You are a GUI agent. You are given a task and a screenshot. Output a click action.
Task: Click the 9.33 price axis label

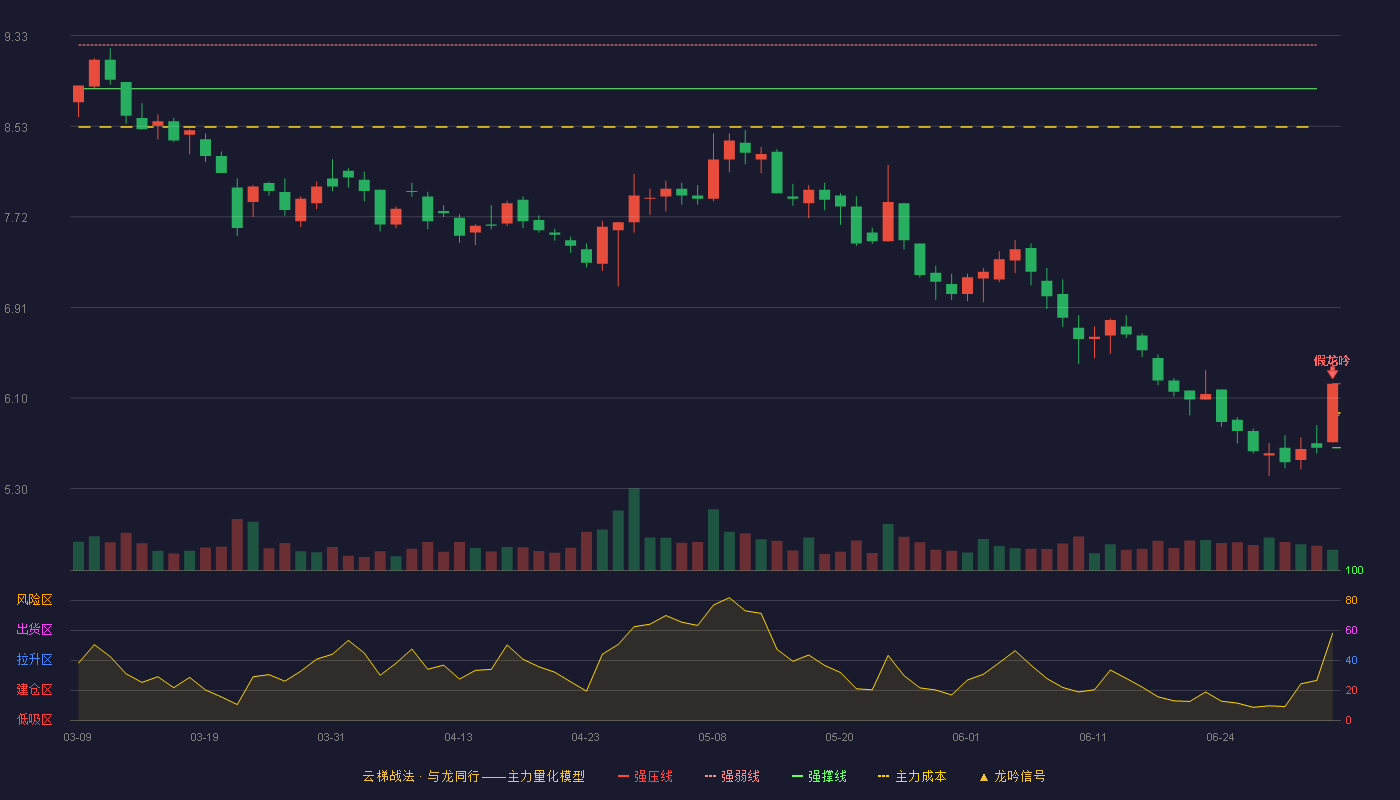(x=16, y=37)
